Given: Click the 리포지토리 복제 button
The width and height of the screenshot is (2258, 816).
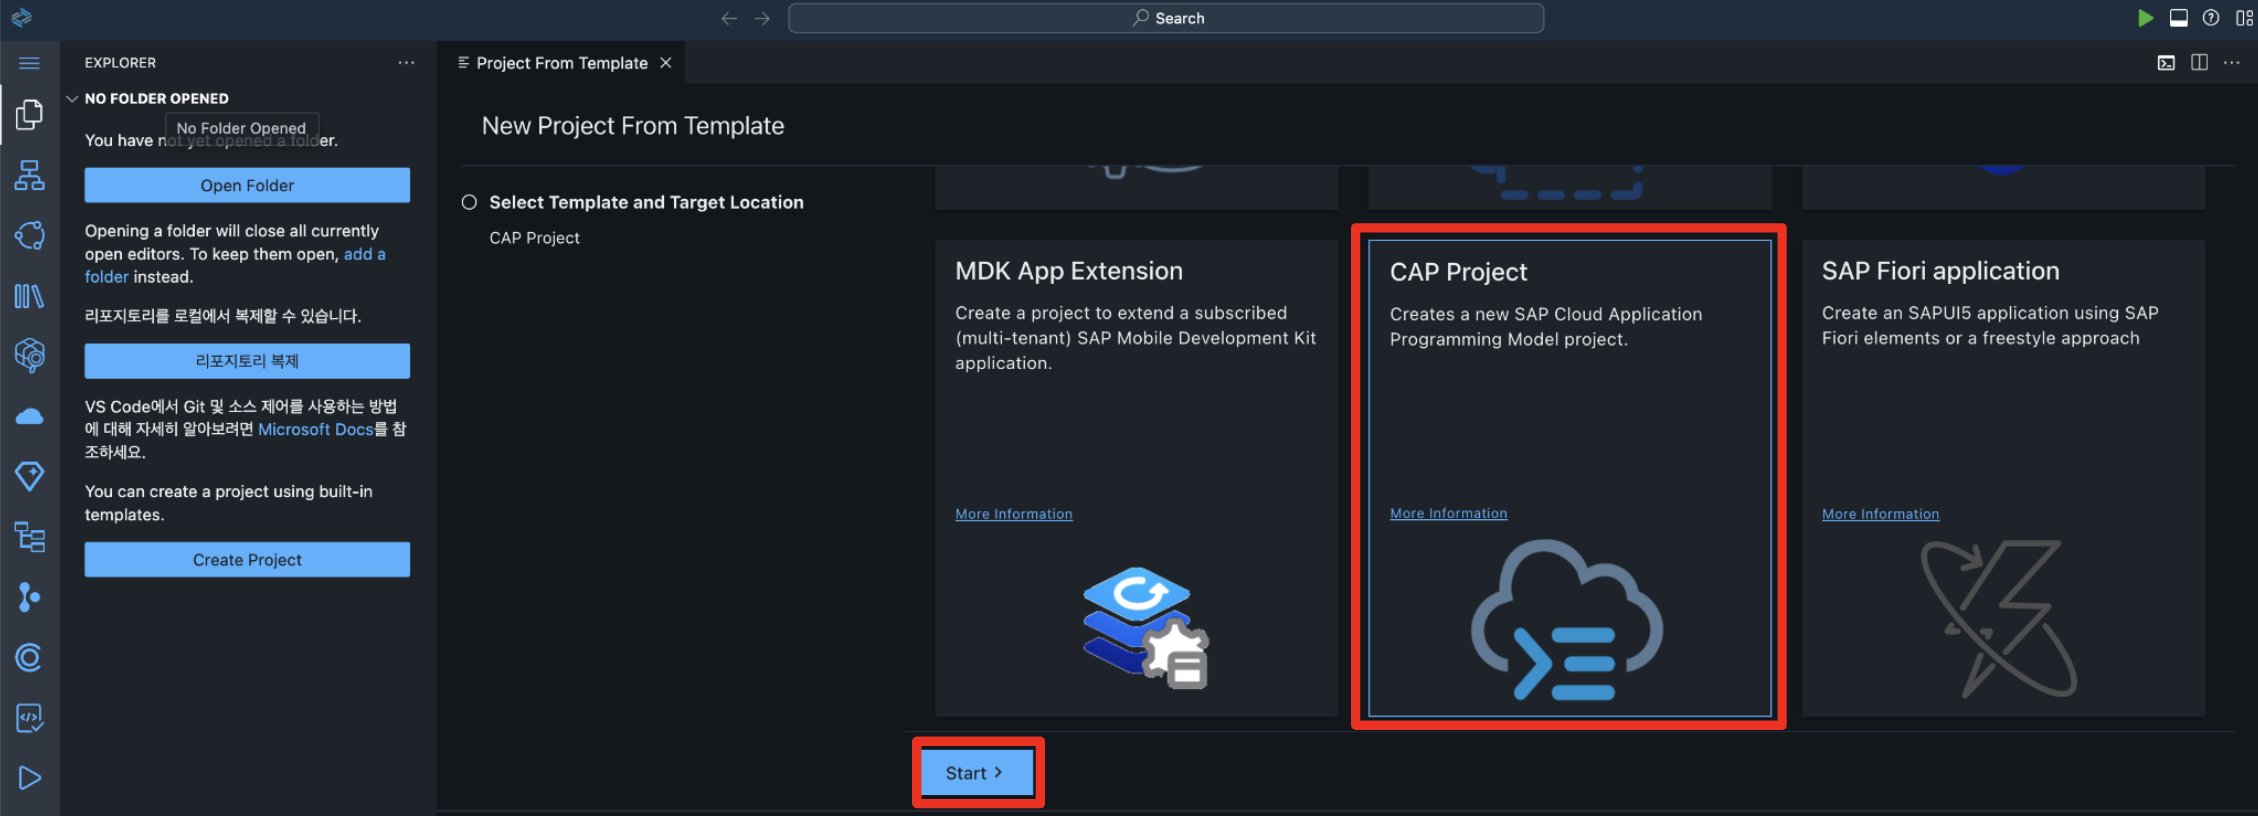Looking at the screenshot, I should point(247,361).
